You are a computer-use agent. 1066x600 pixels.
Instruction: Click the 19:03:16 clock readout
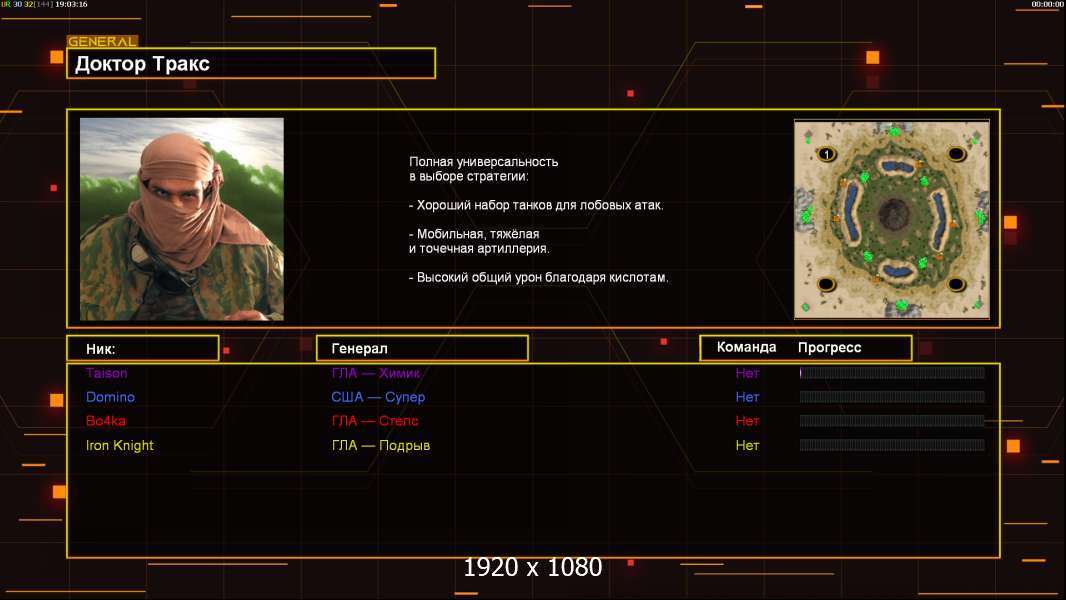[71, 4]
